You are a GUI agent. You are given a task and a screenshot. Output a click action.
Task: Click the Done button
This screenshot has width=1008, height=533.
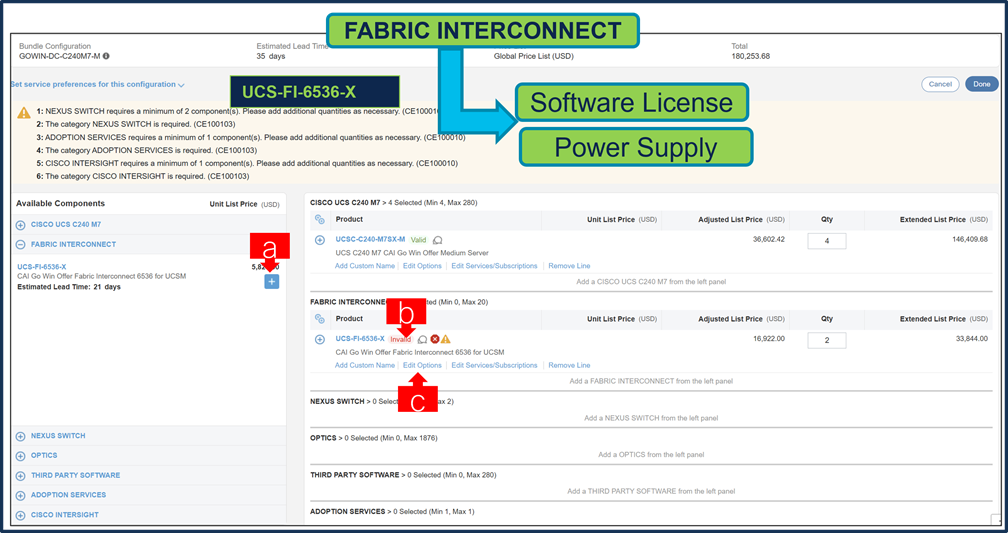(x=982, y=84)
